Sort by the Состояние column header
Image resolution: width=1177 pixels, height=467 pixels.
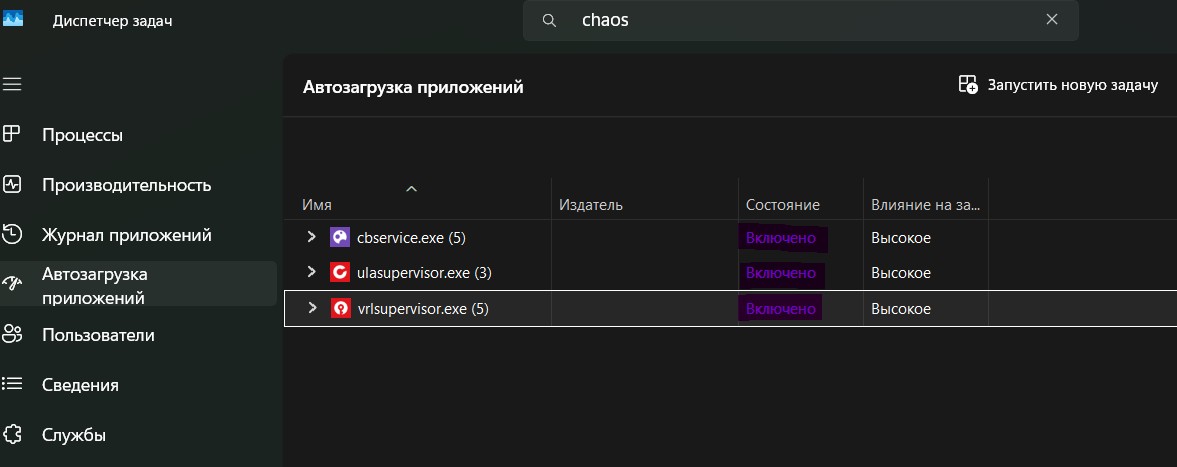click(x=782, y=204)
